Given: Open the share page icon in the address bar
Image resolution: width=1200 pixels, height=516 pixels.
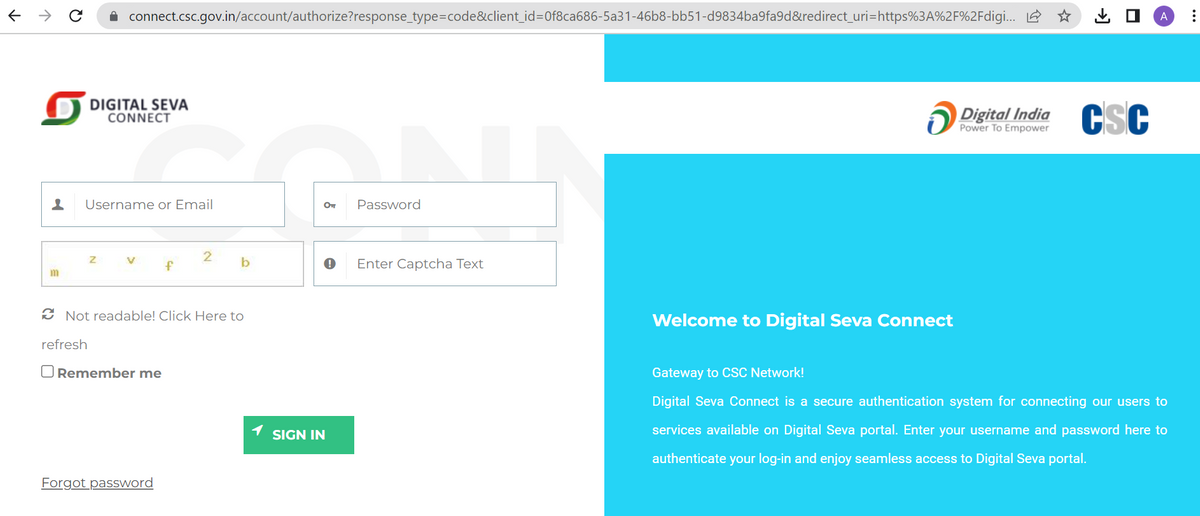Looking at the screenshot, I should click(1033, 16).
